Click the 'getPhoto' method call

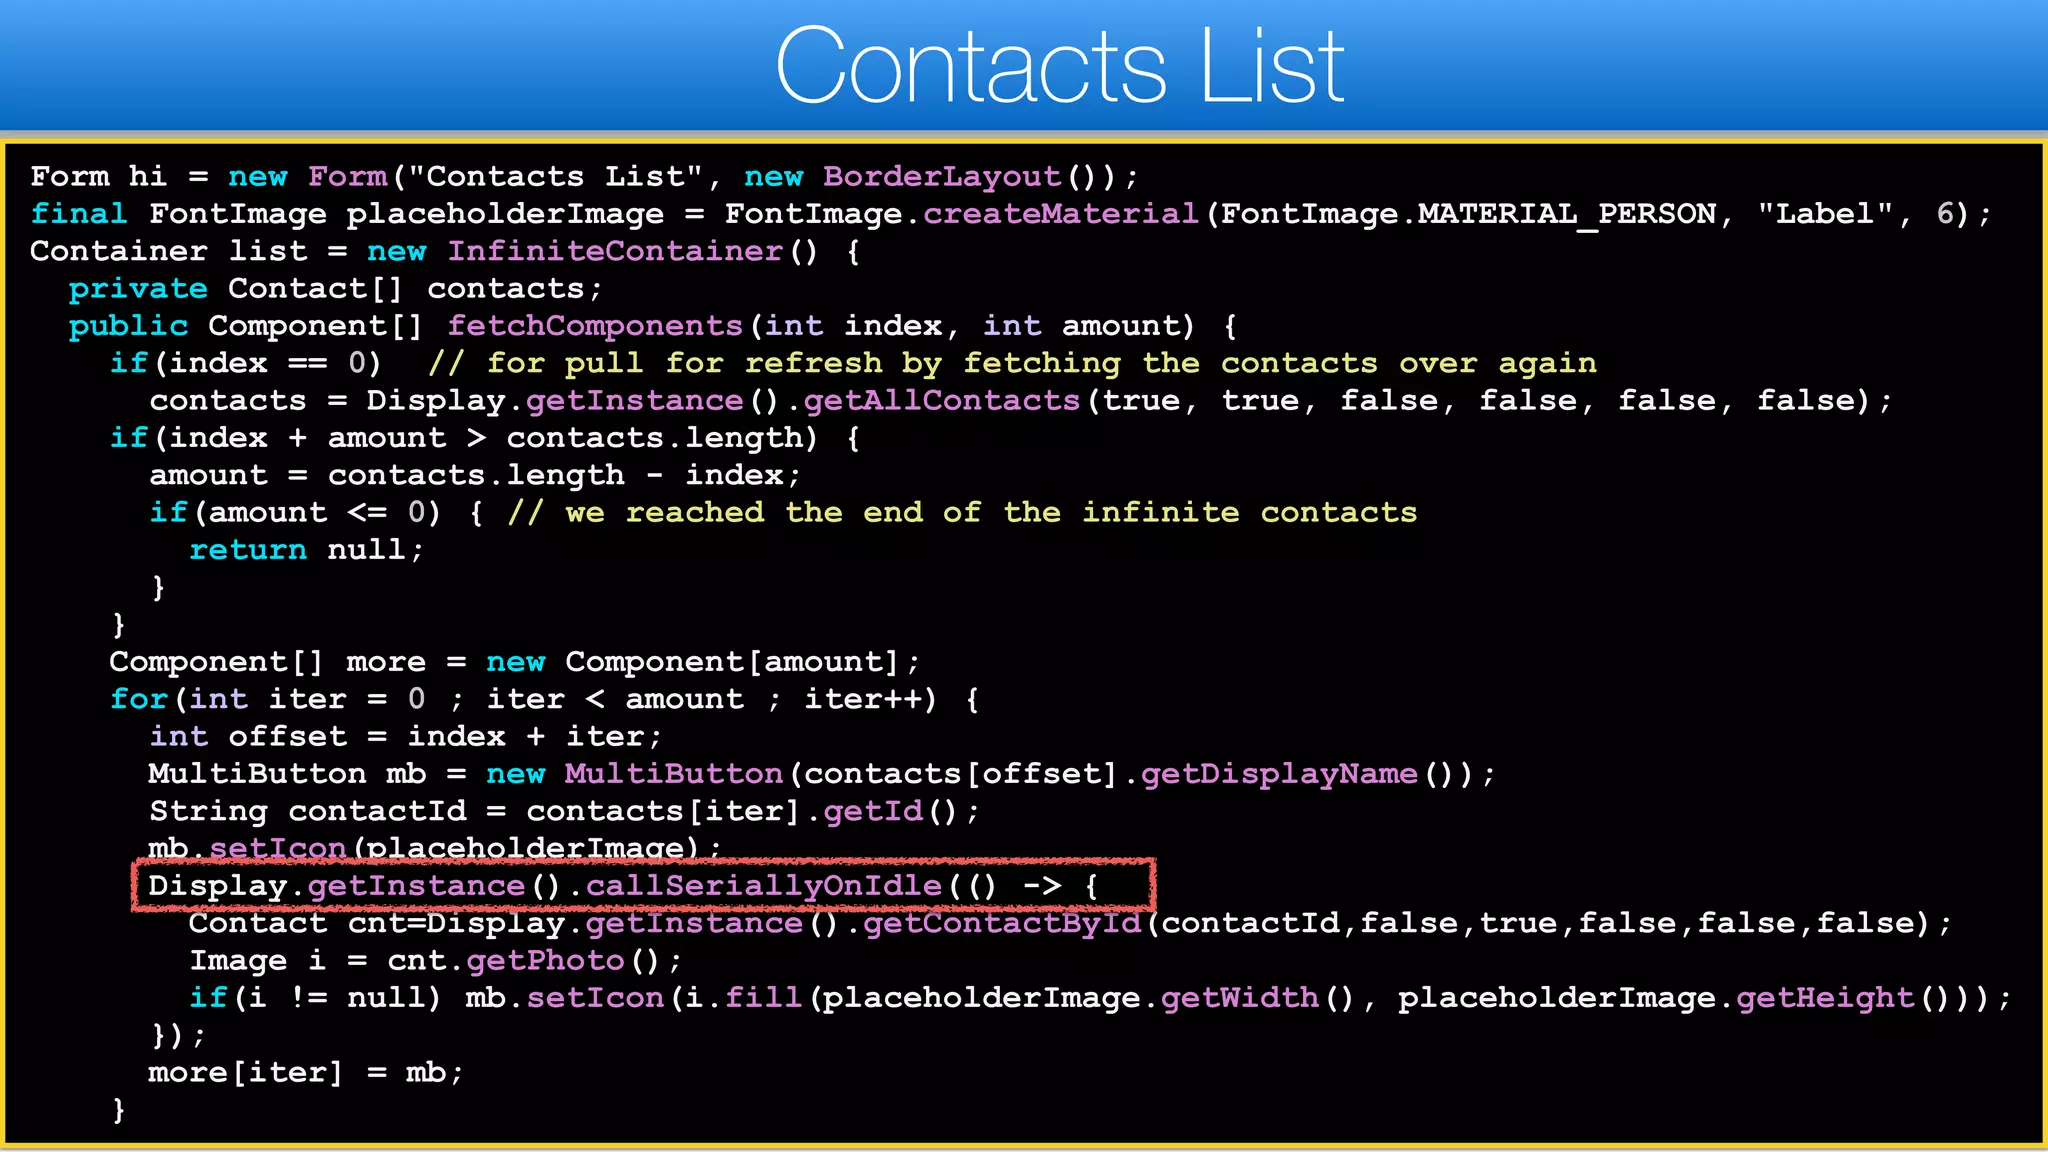pos(545,961)
